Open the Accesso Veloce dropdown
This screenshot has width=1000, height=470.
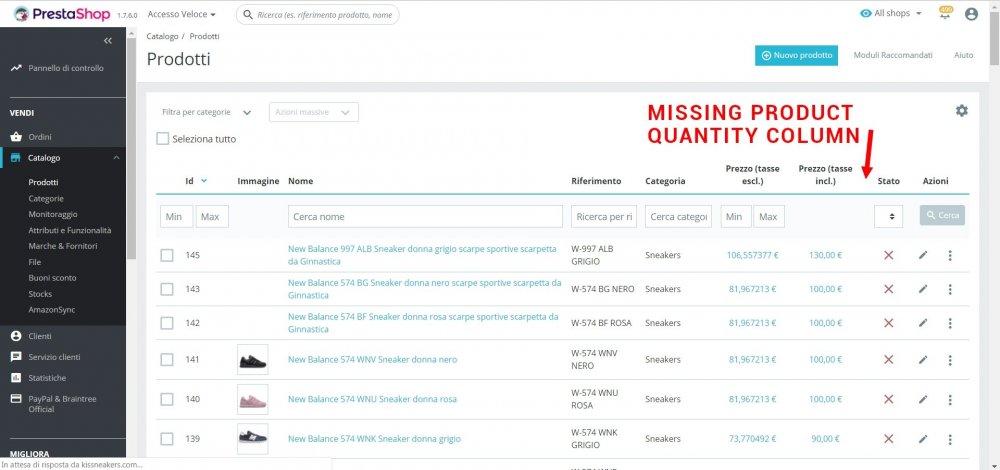(181, 14)
